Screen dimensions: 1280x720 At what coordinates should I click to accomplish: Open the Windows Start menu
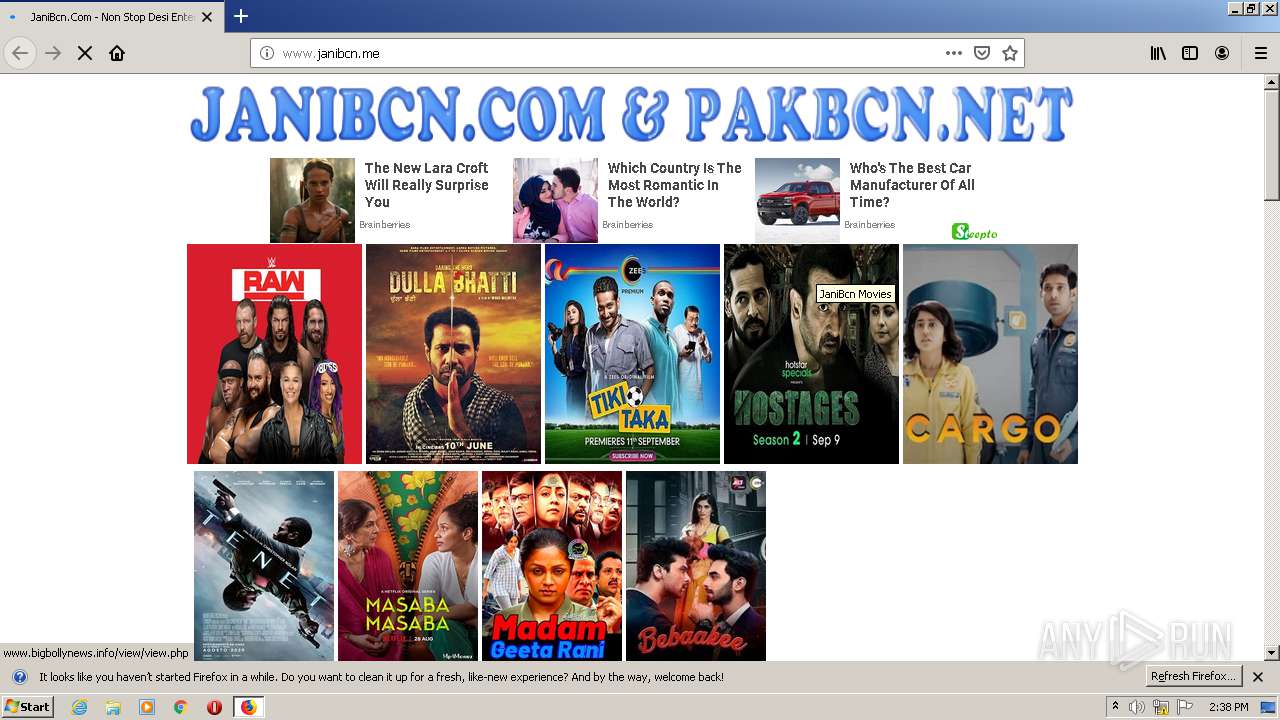coord(27,707)
